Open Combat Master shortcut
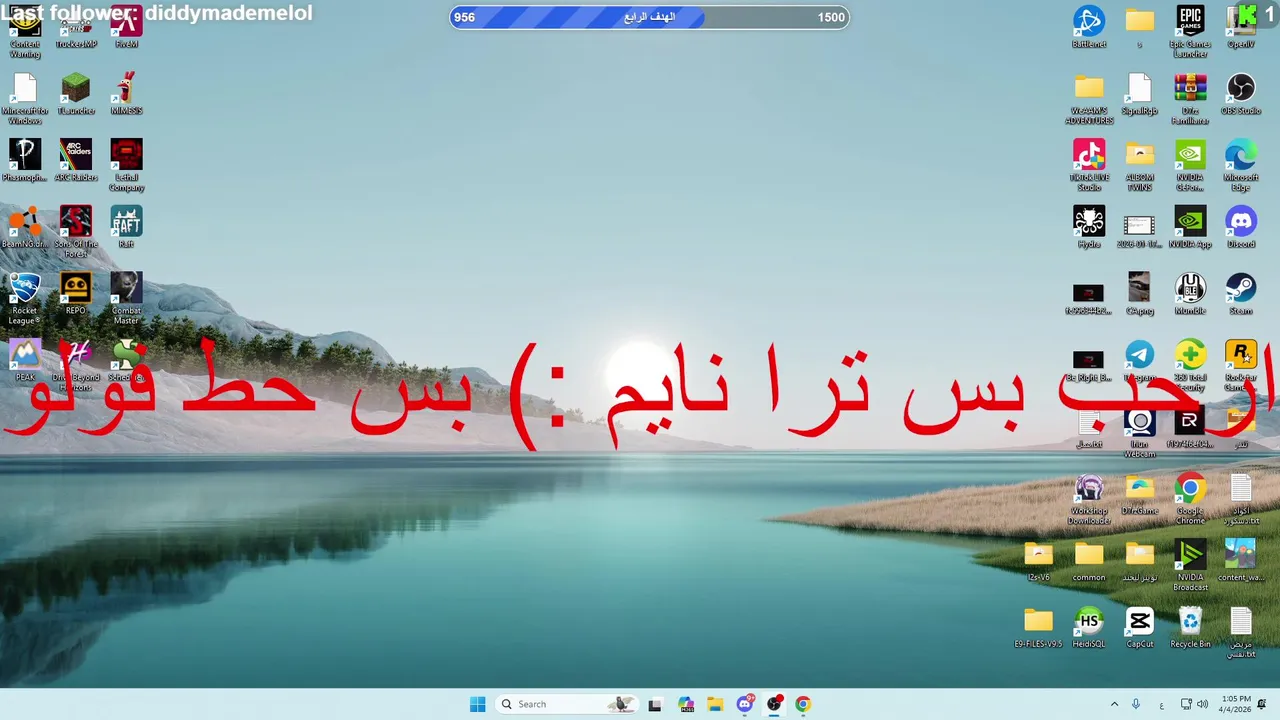Viewport: 1280px width, 720px height. click(126, 298)
